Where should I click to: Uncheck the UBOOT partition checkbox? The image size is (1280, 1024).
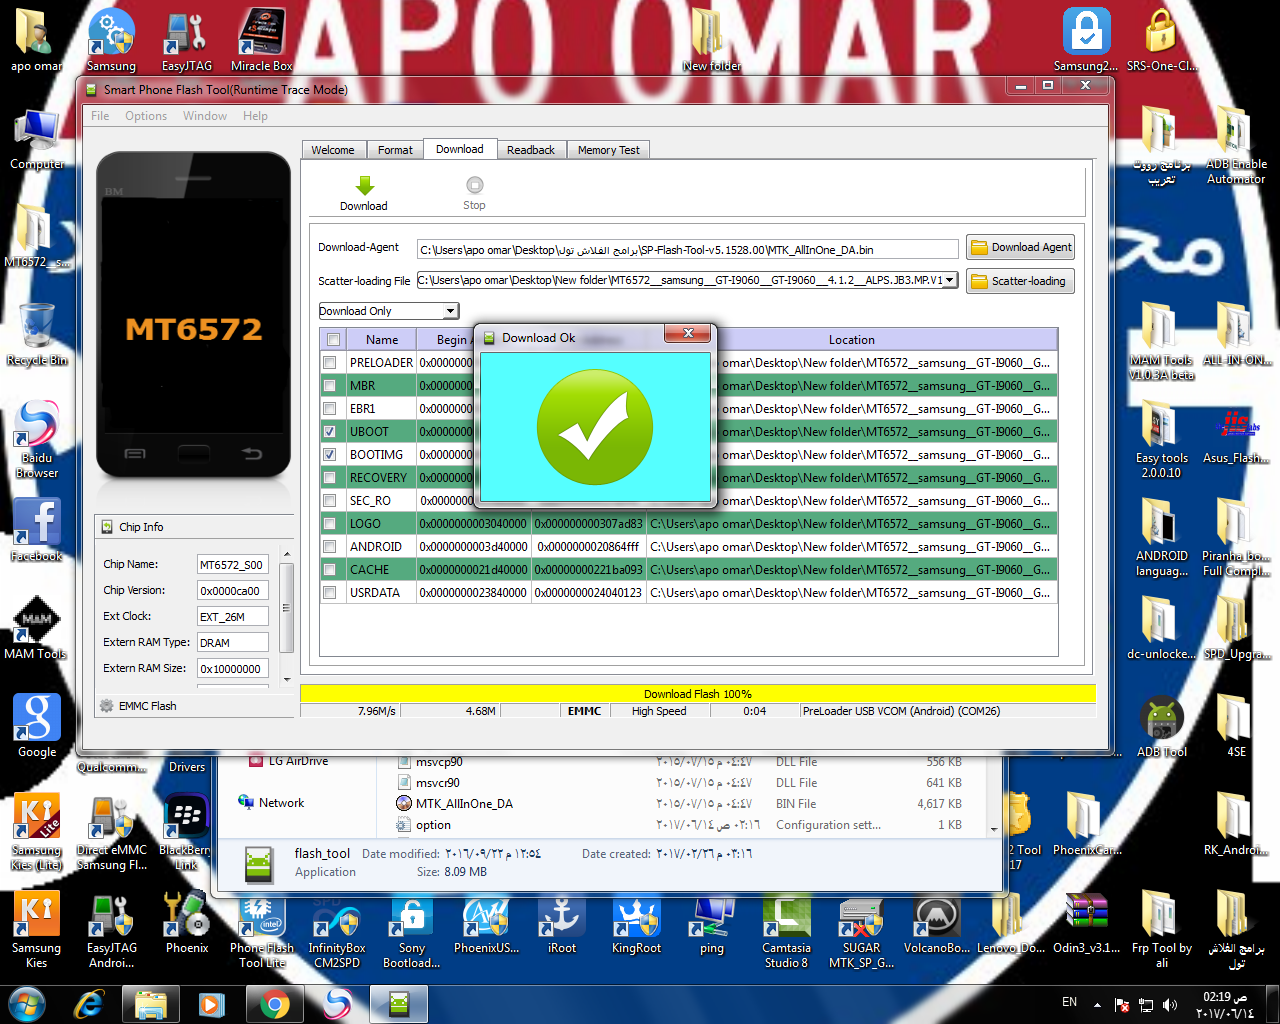(330, 432)
